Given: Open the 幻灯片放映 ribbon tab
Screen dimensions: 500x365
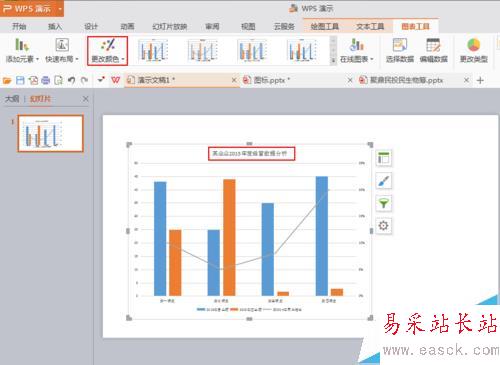Looking at the screenshot, I should (170, 26).
